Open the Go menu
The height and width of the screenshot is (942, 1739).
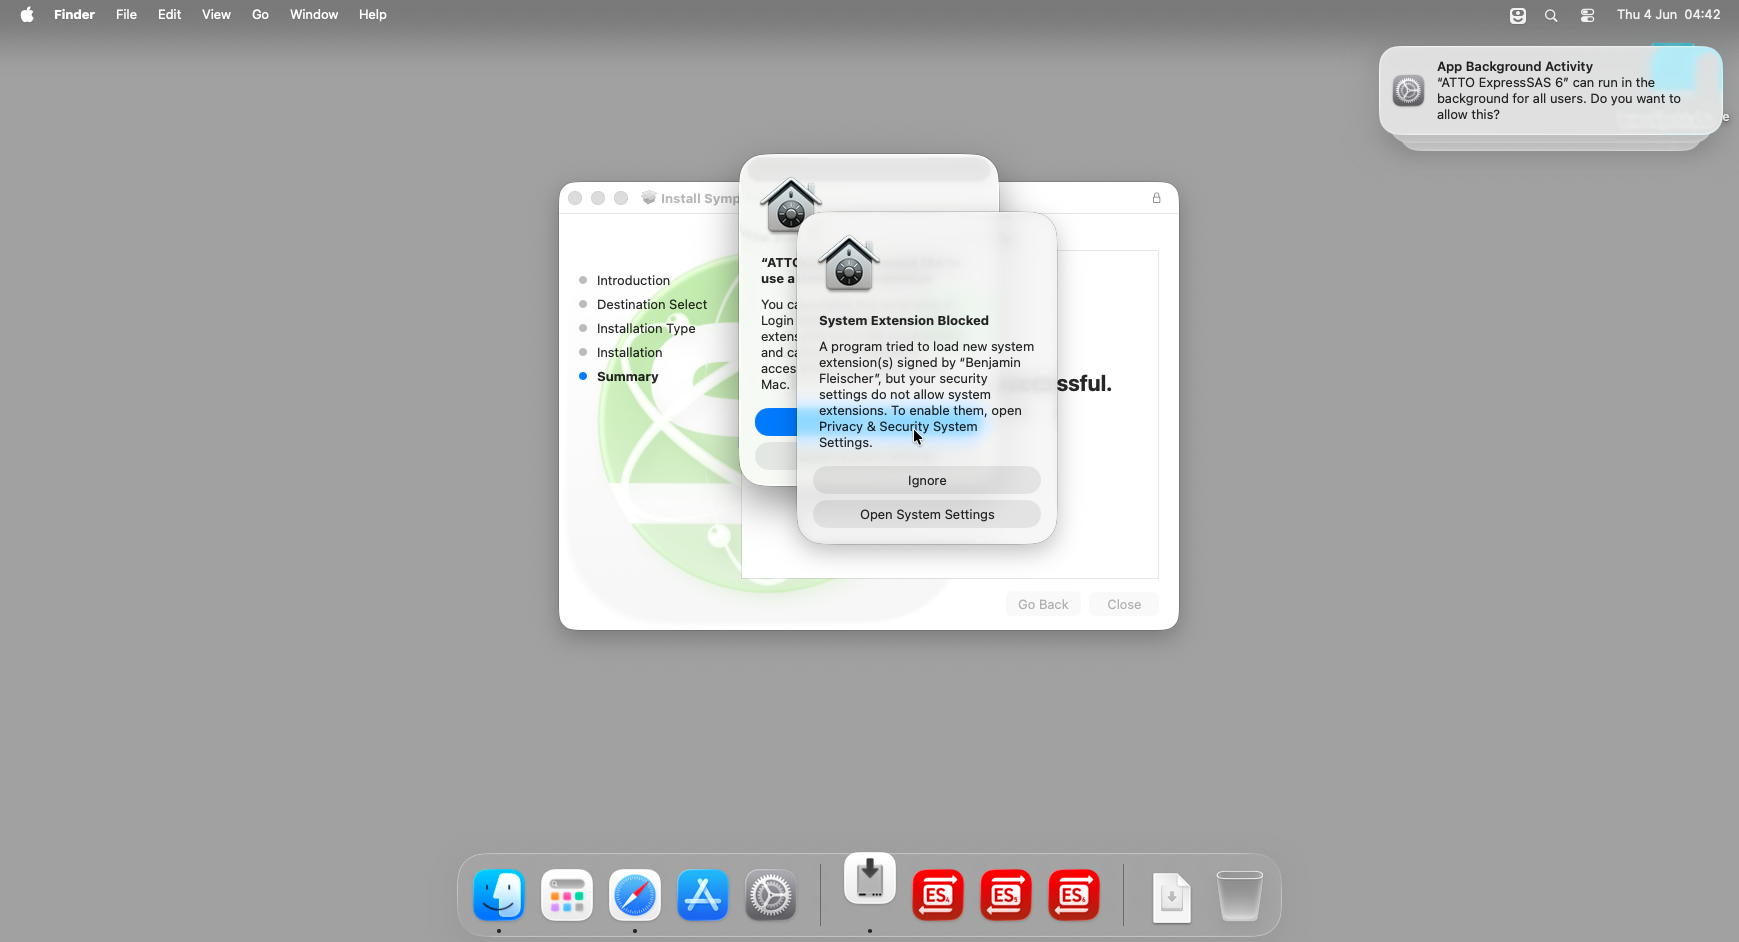point(260,14)
